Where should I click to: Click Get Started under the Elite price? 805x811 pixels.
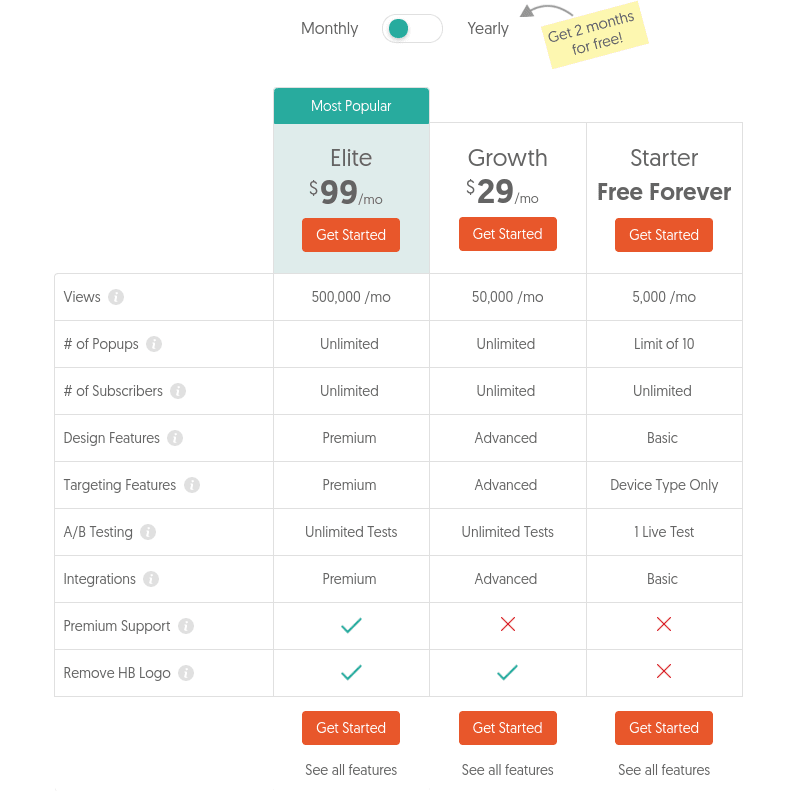click(x=351, y=235)
